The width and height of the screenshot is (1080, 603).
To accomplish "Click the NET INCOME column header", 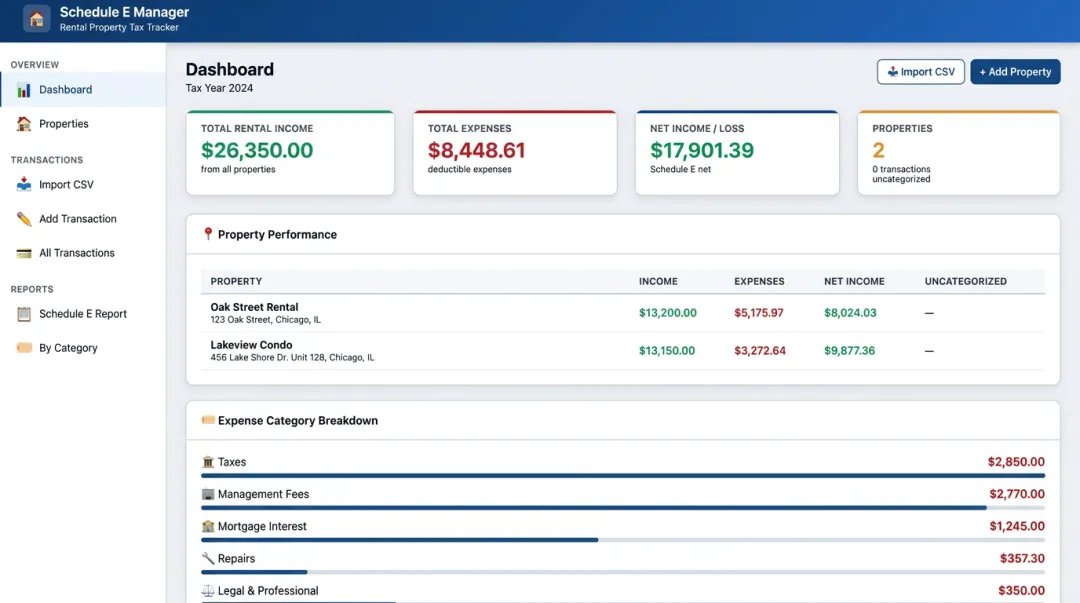I will pyautogui.click(x=854, y=281).
